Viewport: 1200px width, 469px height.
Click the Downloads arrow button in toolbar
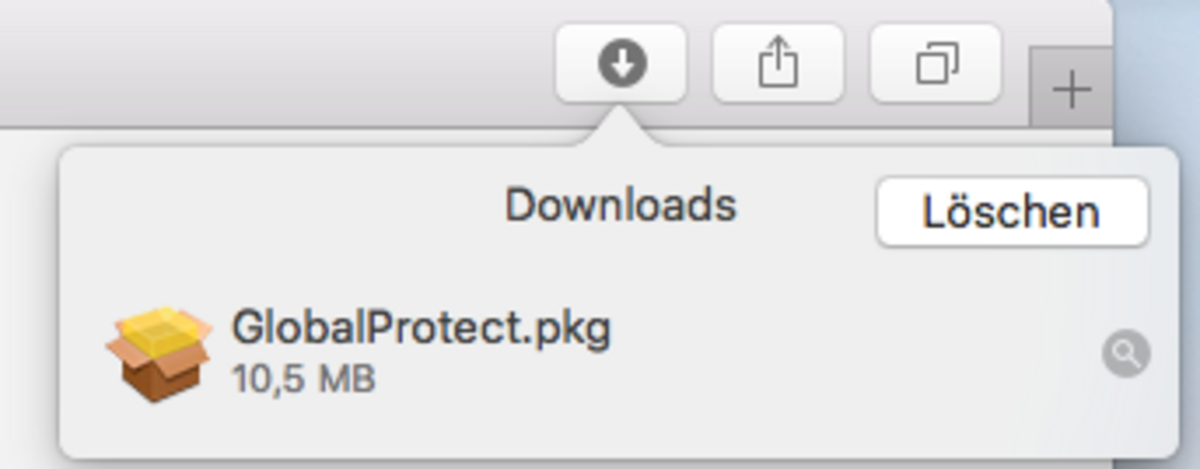(621, 64)
